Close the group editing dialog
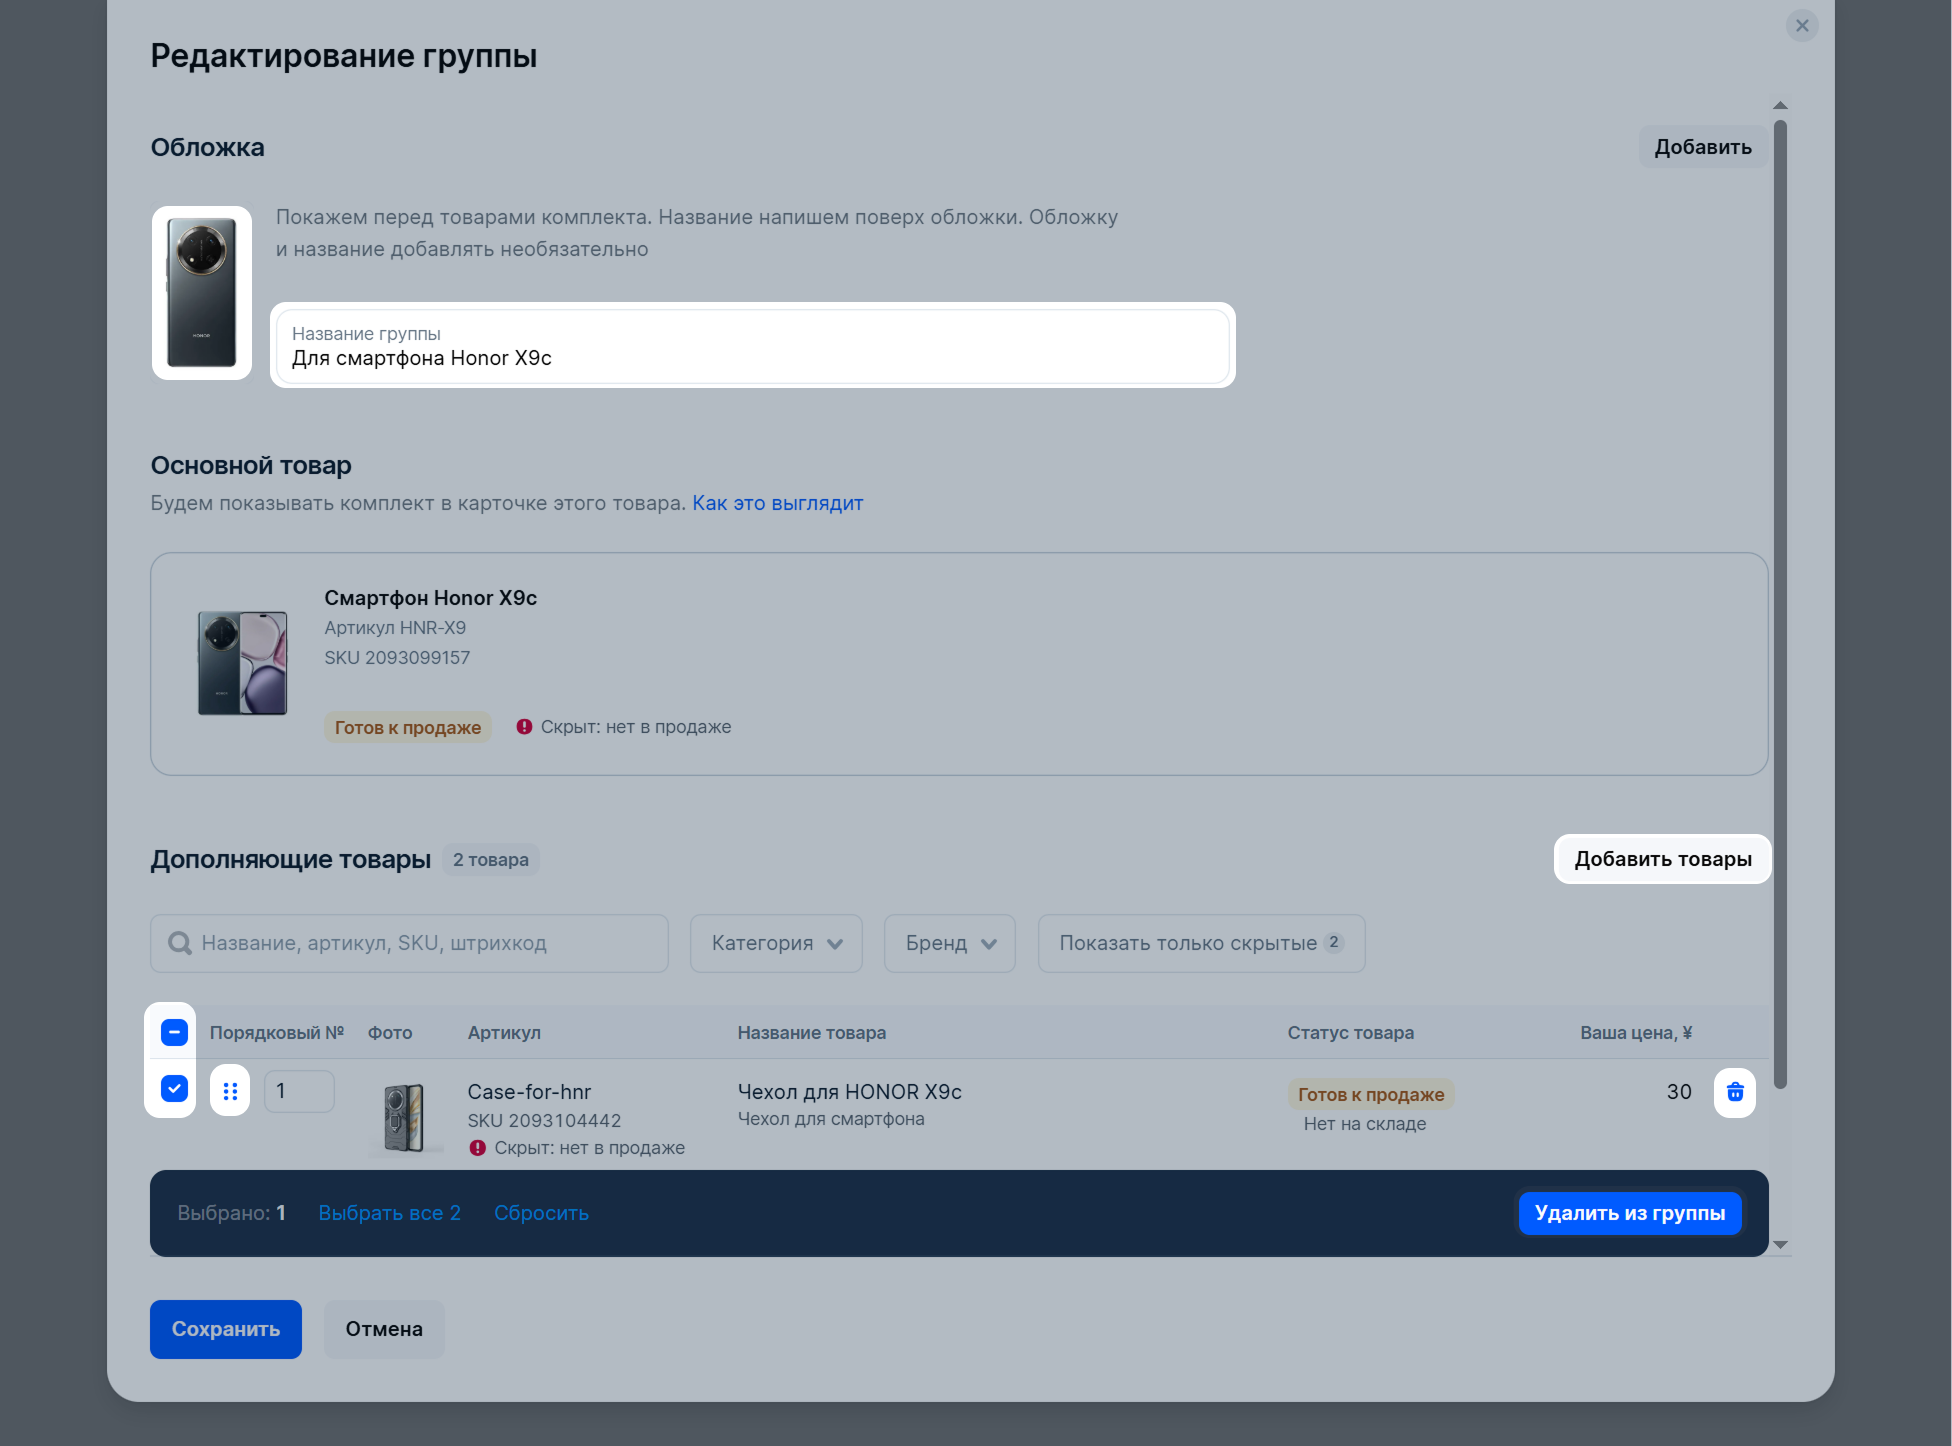Image resolution: width=1952 pixels, height=1446 pixels. 1801,26
